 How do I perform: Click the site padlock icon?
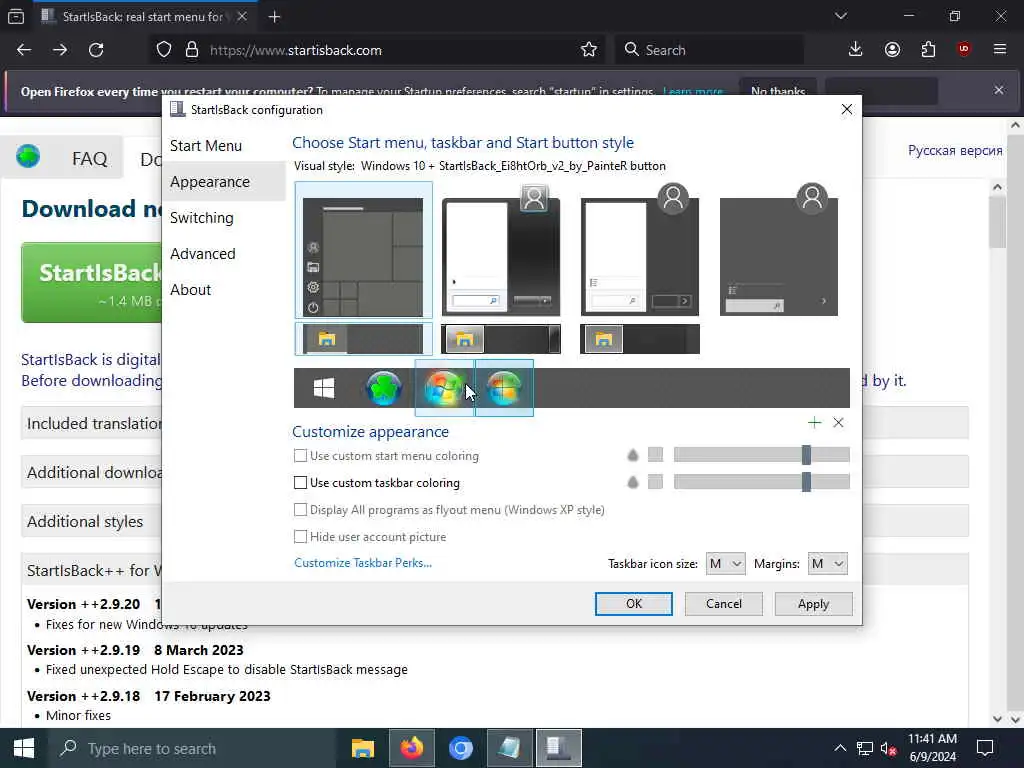(192, 50)
